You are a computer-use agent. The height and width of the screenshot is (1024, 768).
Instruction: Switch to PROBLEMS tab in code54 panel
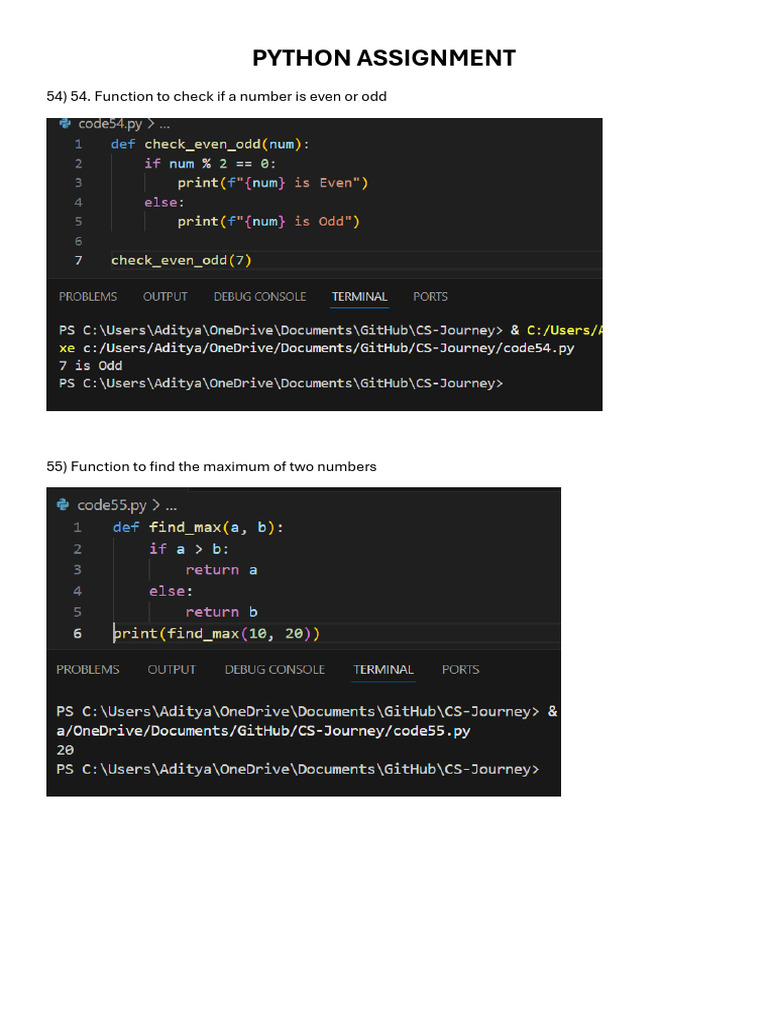click(88, 296)
